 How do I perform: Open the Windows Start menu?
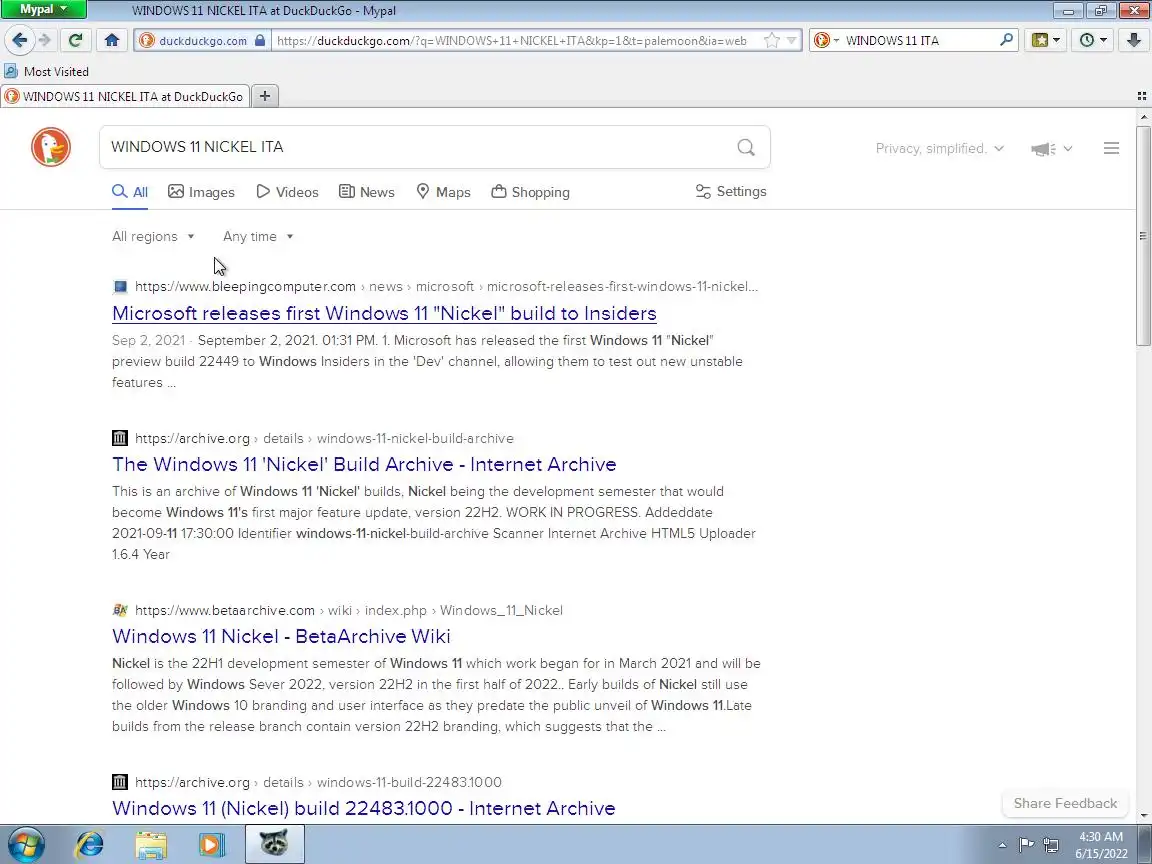26,844
